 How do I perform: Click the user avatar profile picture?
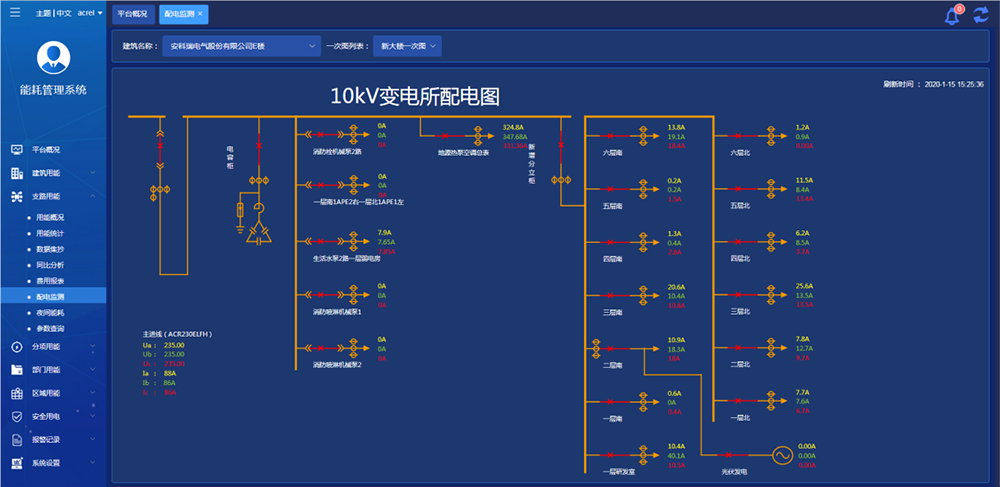coord(52,58)
